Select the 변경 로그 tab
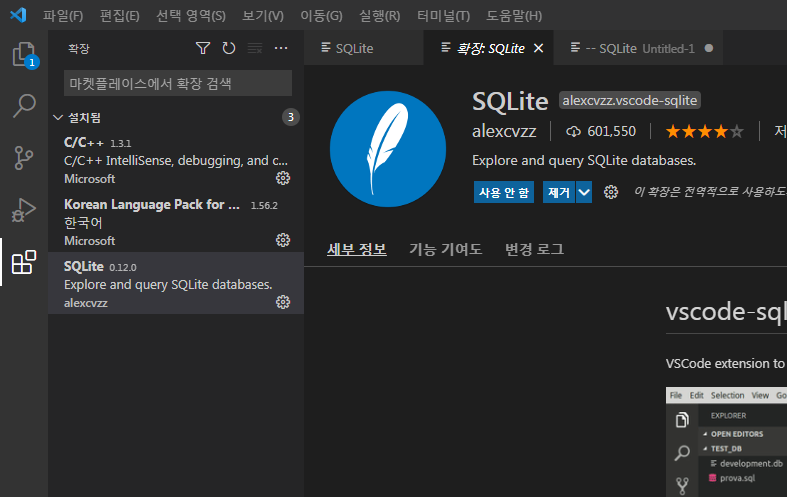Viewport: 787px width, 497px height. point(534,249)
